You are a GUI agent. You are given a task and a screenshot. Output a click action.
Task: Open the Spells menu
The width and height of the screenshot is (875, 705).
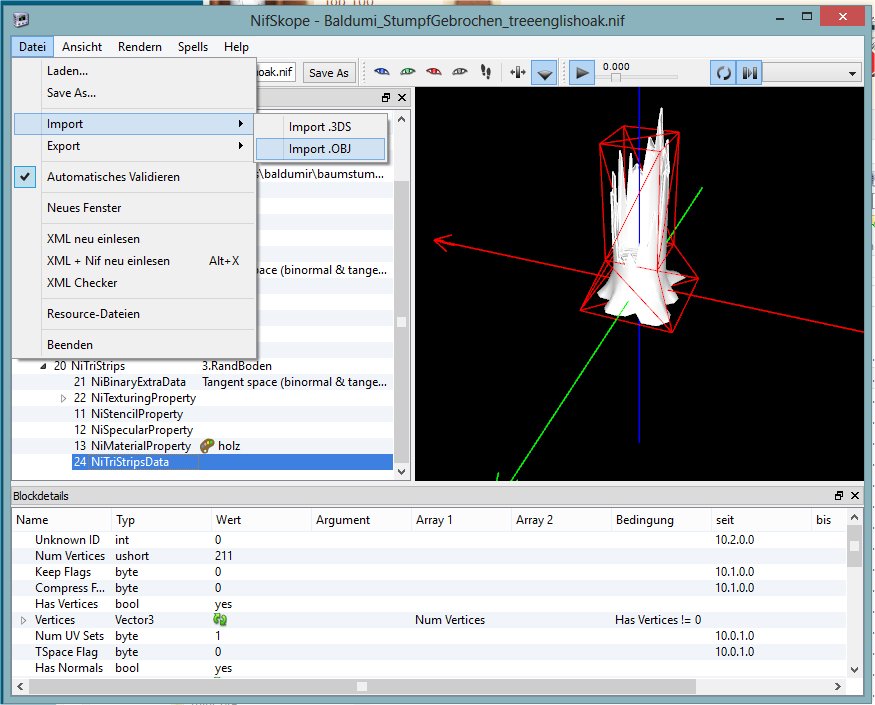tap(193, 47)
